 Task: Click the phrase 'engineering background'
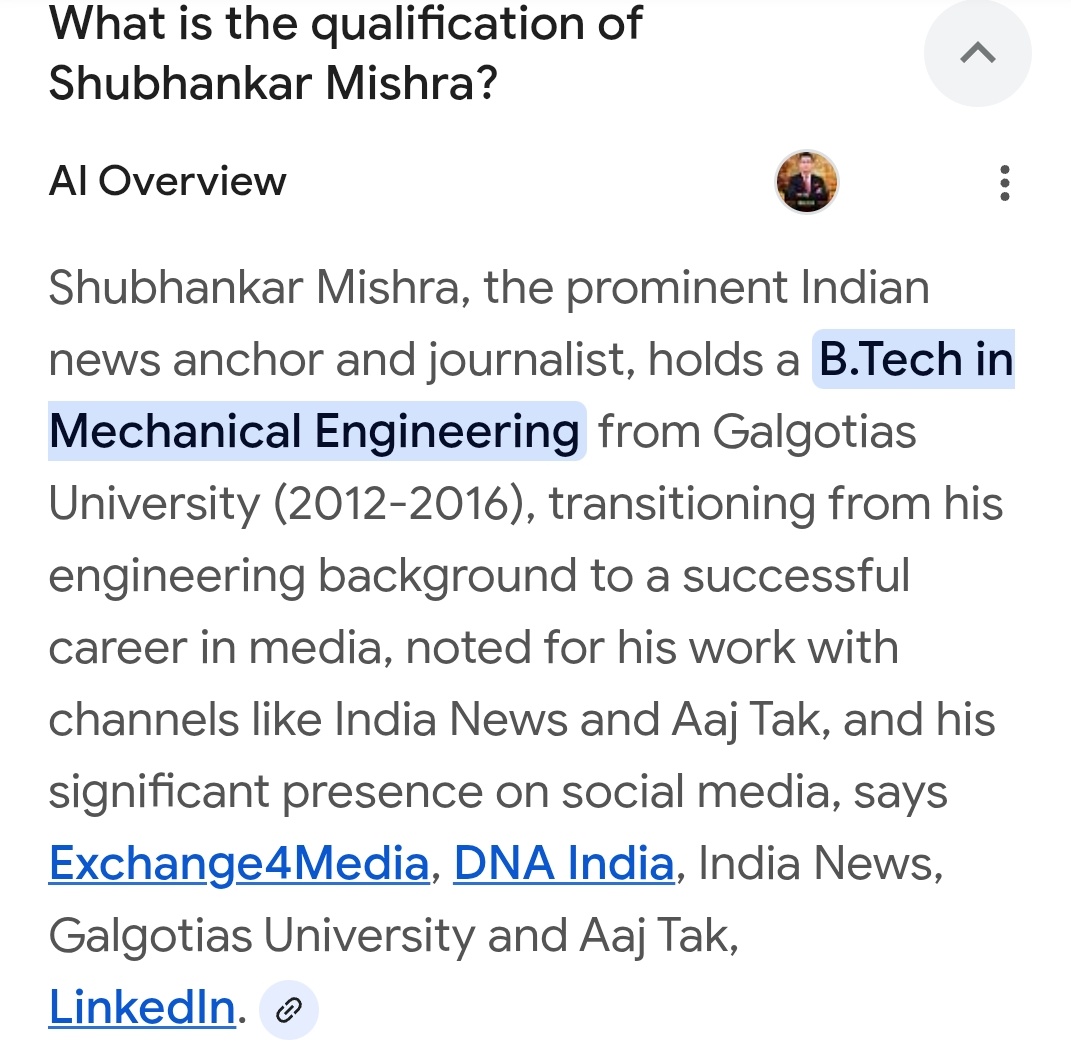[x=312, y=576]
